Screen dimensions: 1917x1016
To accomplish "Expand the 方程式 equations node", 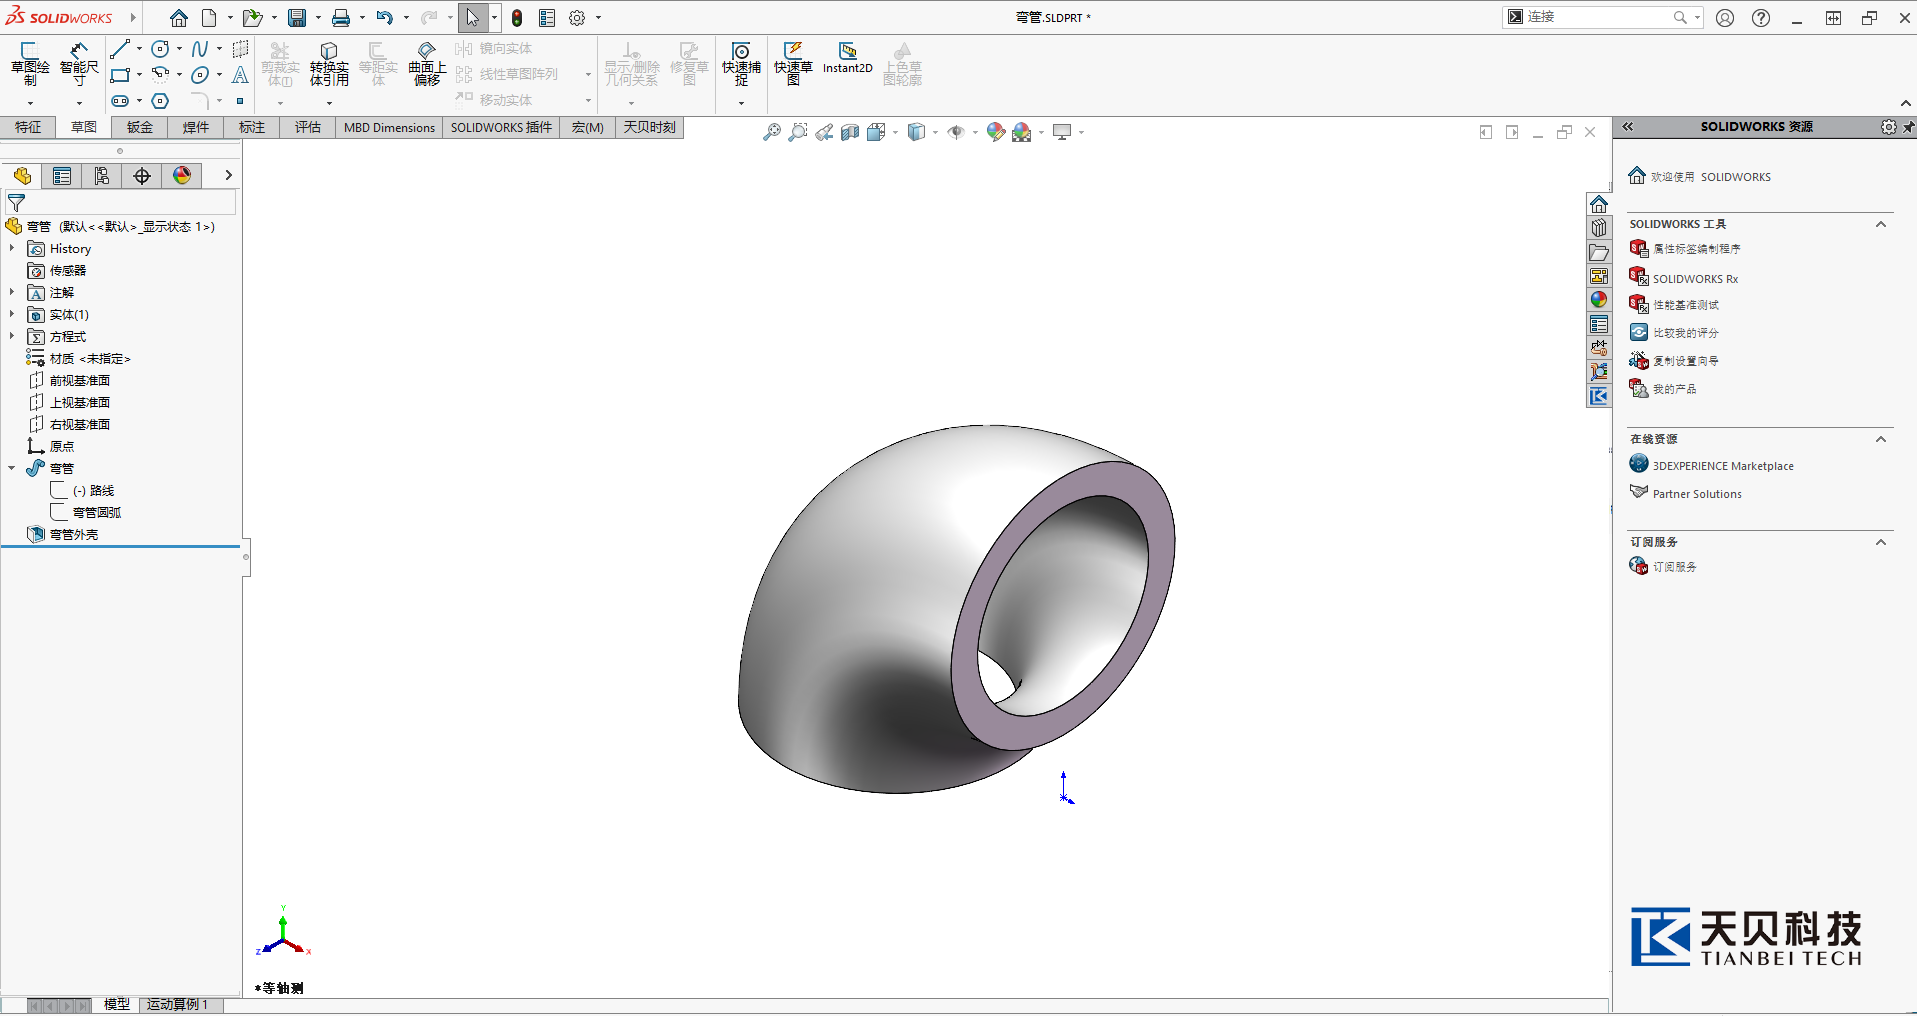I will coord(12,336).
